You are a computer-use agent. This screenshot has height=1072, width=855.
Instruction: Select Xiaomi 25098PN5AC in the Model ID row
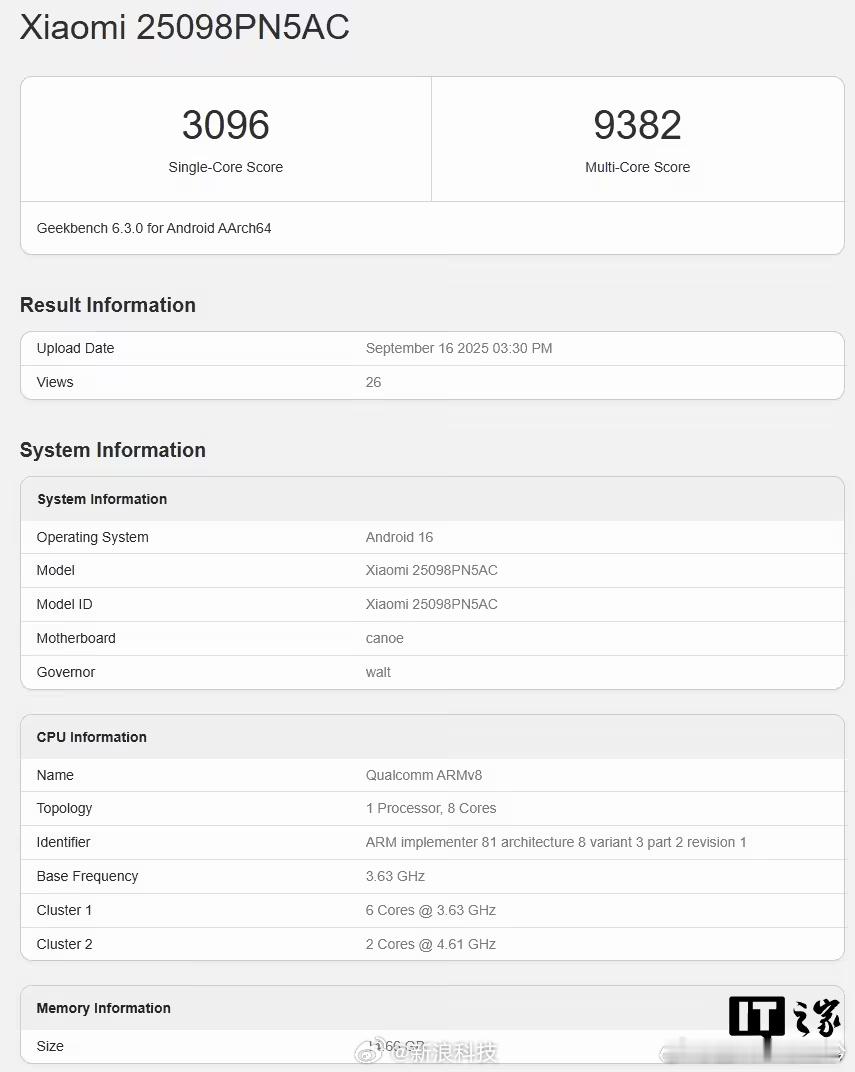coord(431,604)
